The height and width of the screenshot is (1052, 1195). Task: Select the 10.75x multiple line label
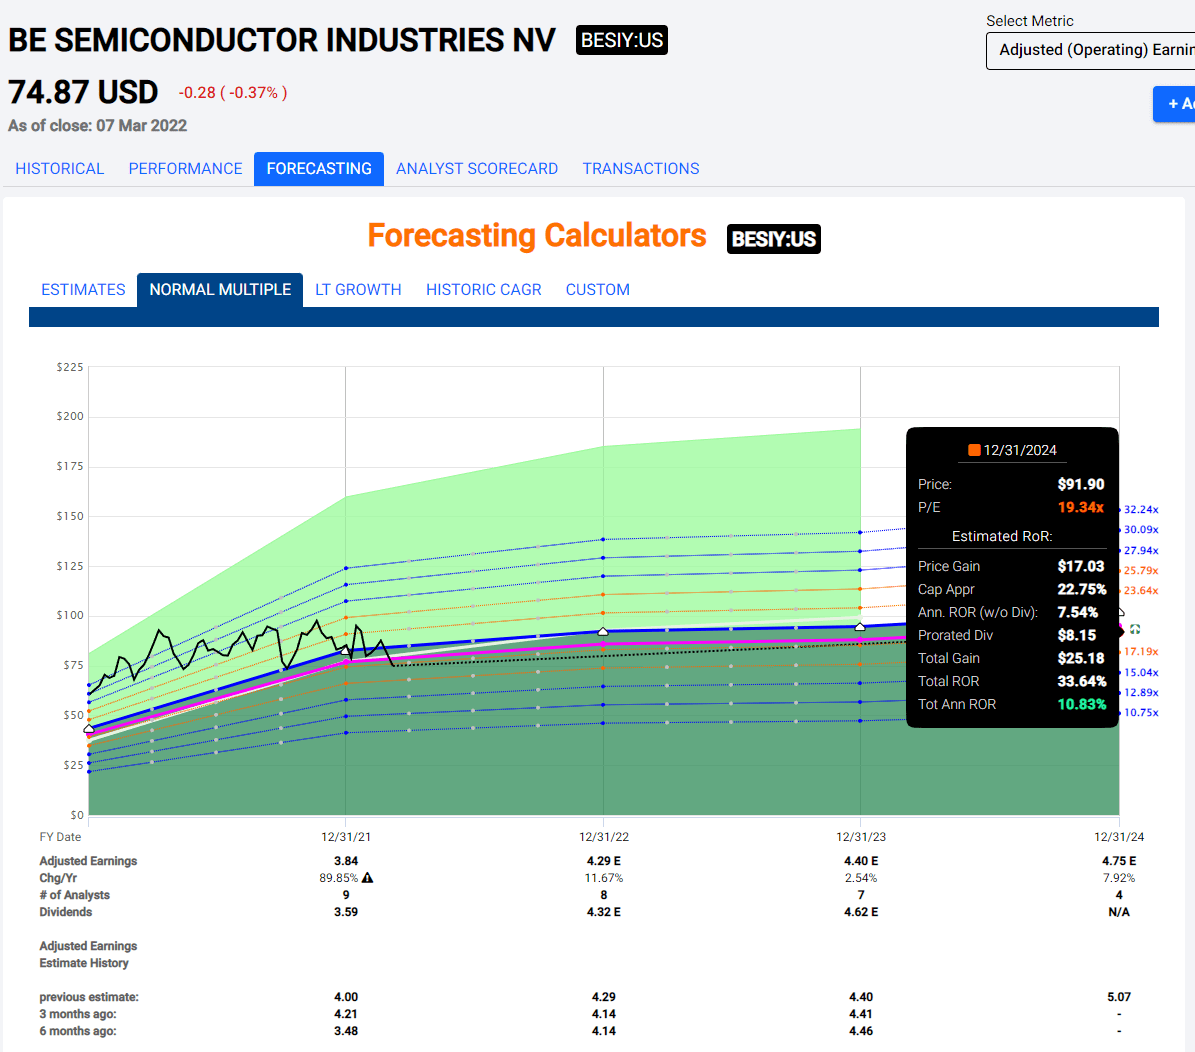pyautogui.click(x=1141, y=712)
